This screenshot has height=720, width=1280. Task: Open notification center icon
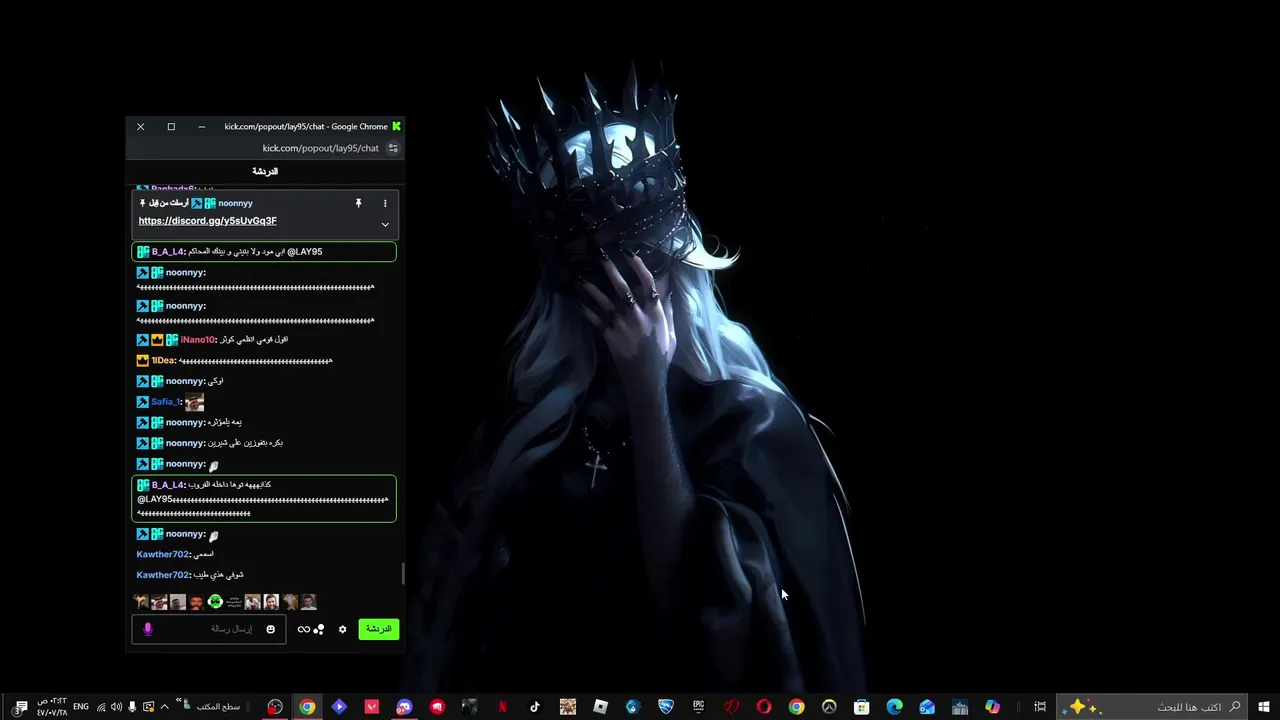[20, 707]
